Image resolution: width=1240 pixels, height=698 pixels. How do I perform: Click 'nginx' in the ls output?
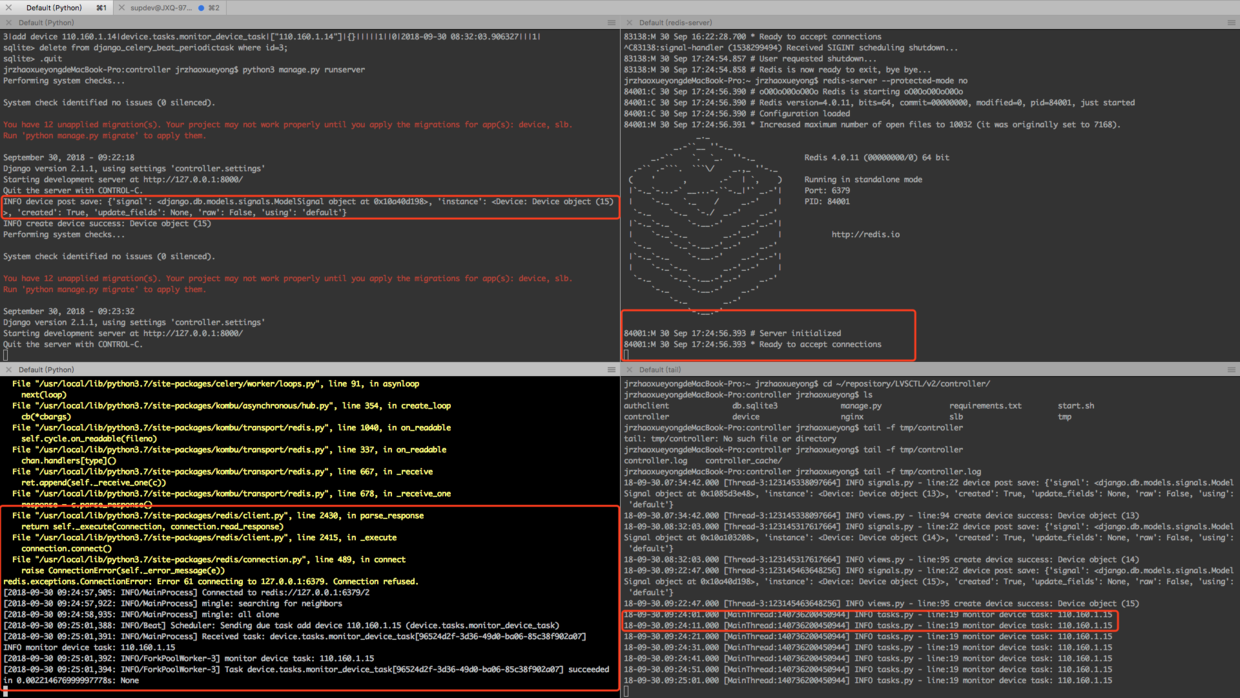852,416
